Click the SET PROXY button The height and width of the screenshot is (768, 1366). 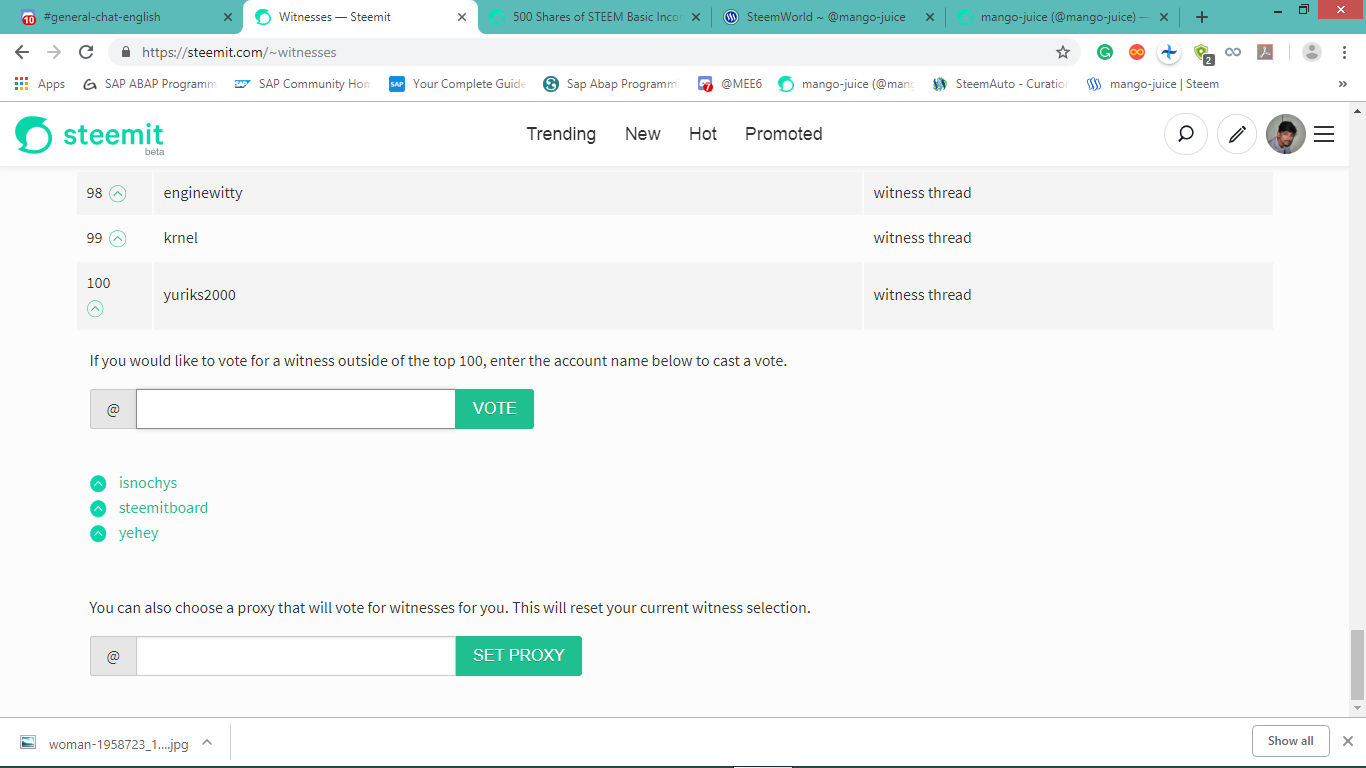(x=519, y=656)
